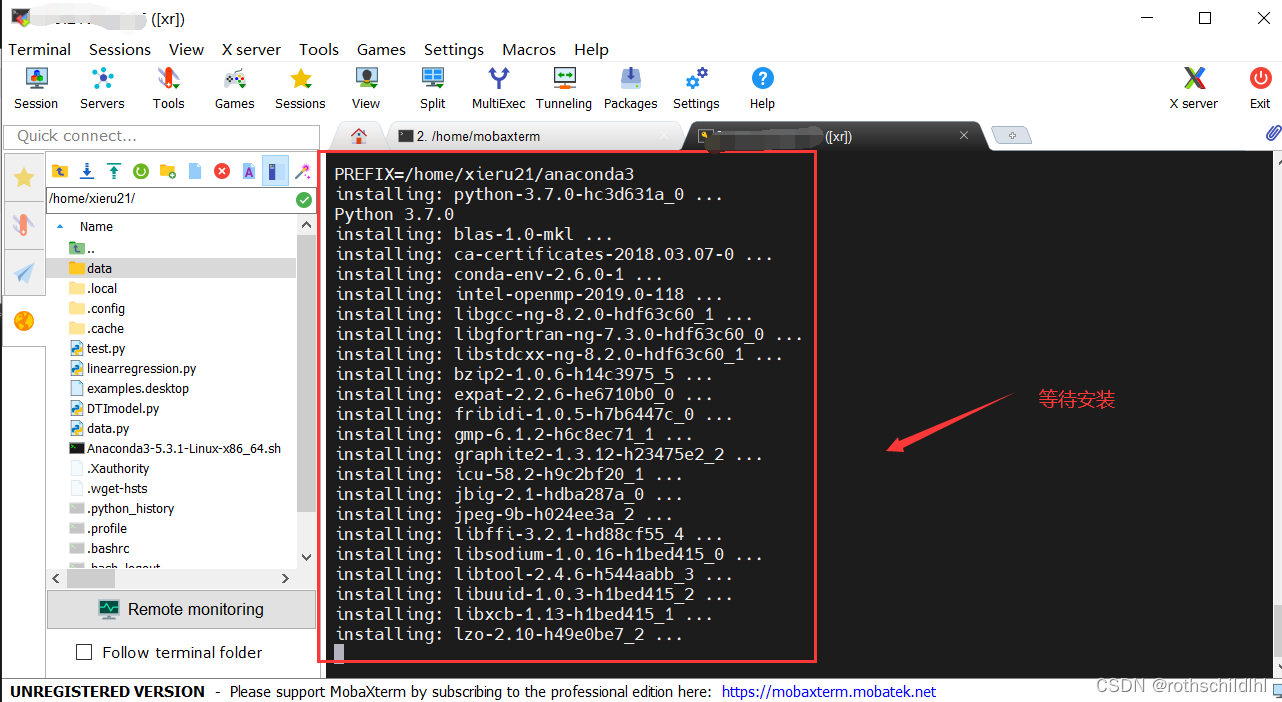Confirm path with green checkmark button
Viewport: 1282px width, 702px height.
coord(304,199)
